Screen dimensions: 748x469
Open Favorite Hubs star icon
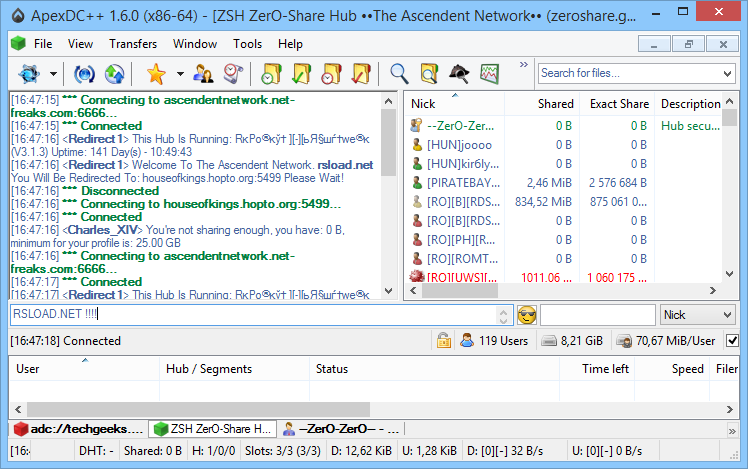[x=156, y=74]
